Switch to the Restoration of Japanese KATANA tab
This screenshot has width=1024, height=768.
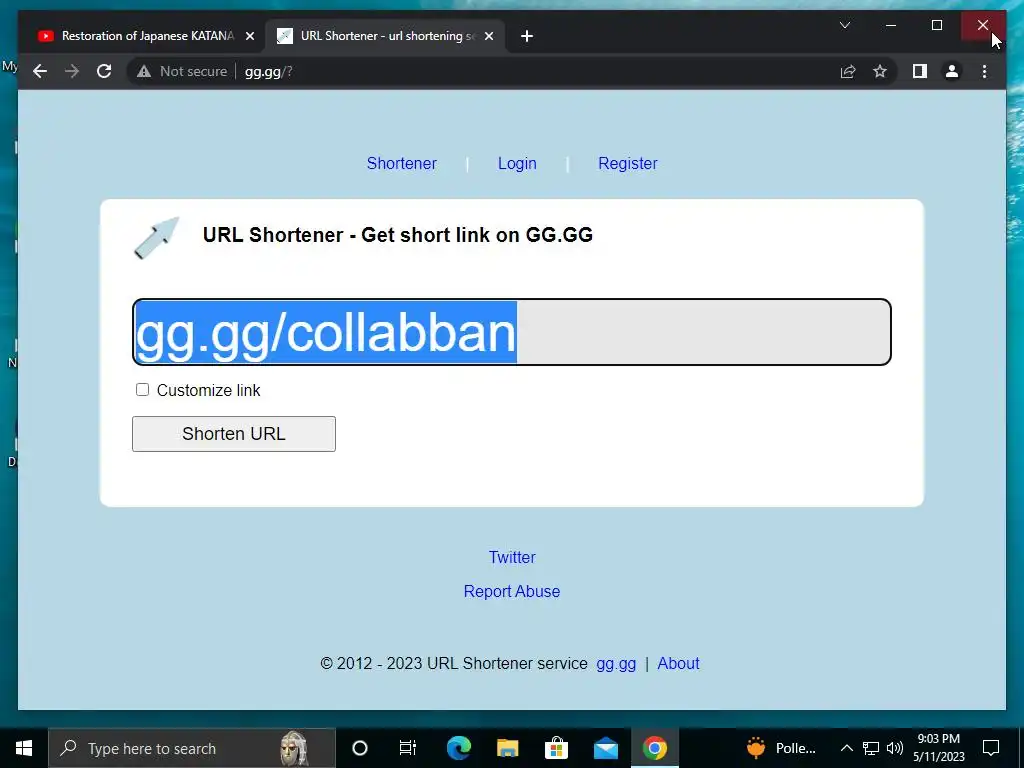146,36
